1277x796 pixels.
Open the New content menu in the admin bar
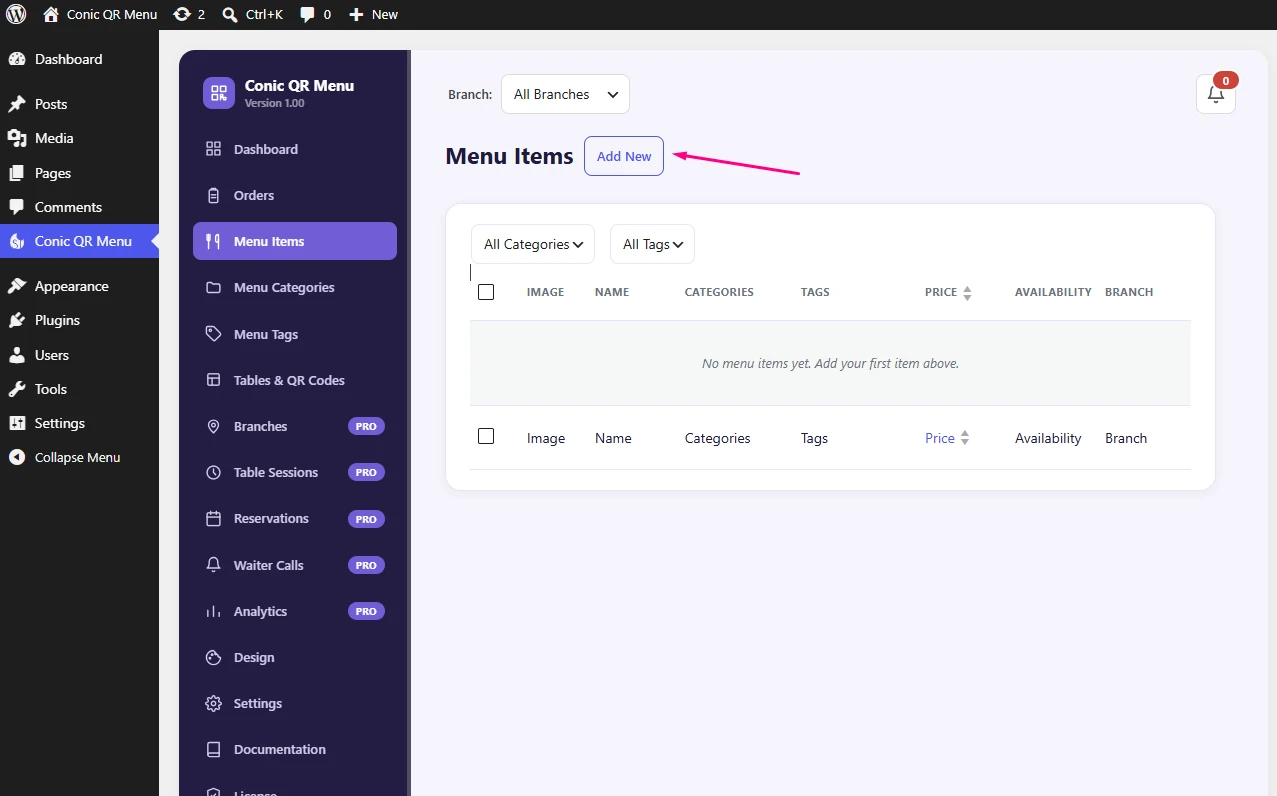tap(373, 14)
